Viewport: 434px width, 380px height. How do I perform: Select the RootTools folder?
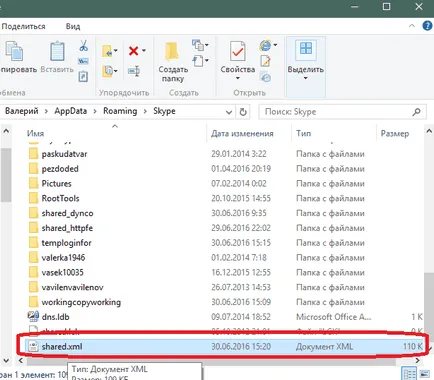60,198
